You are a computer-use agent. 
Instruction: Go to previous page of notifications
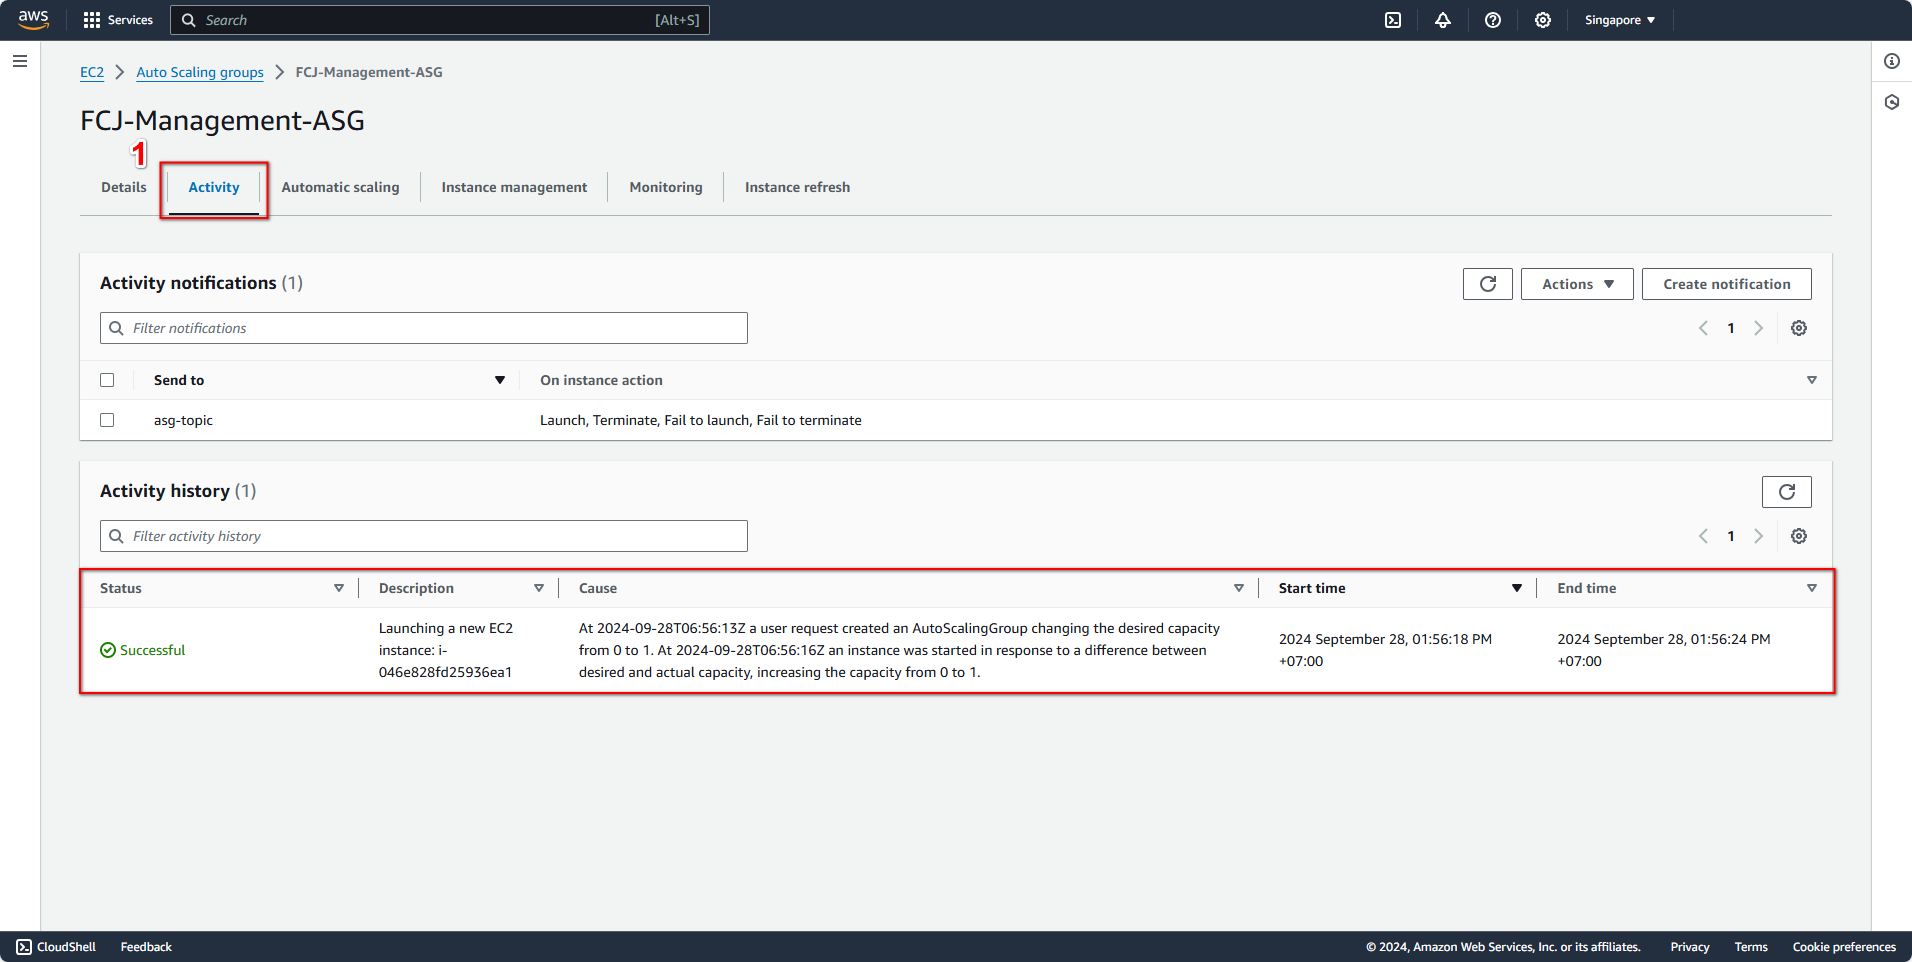pos(1703,328)
